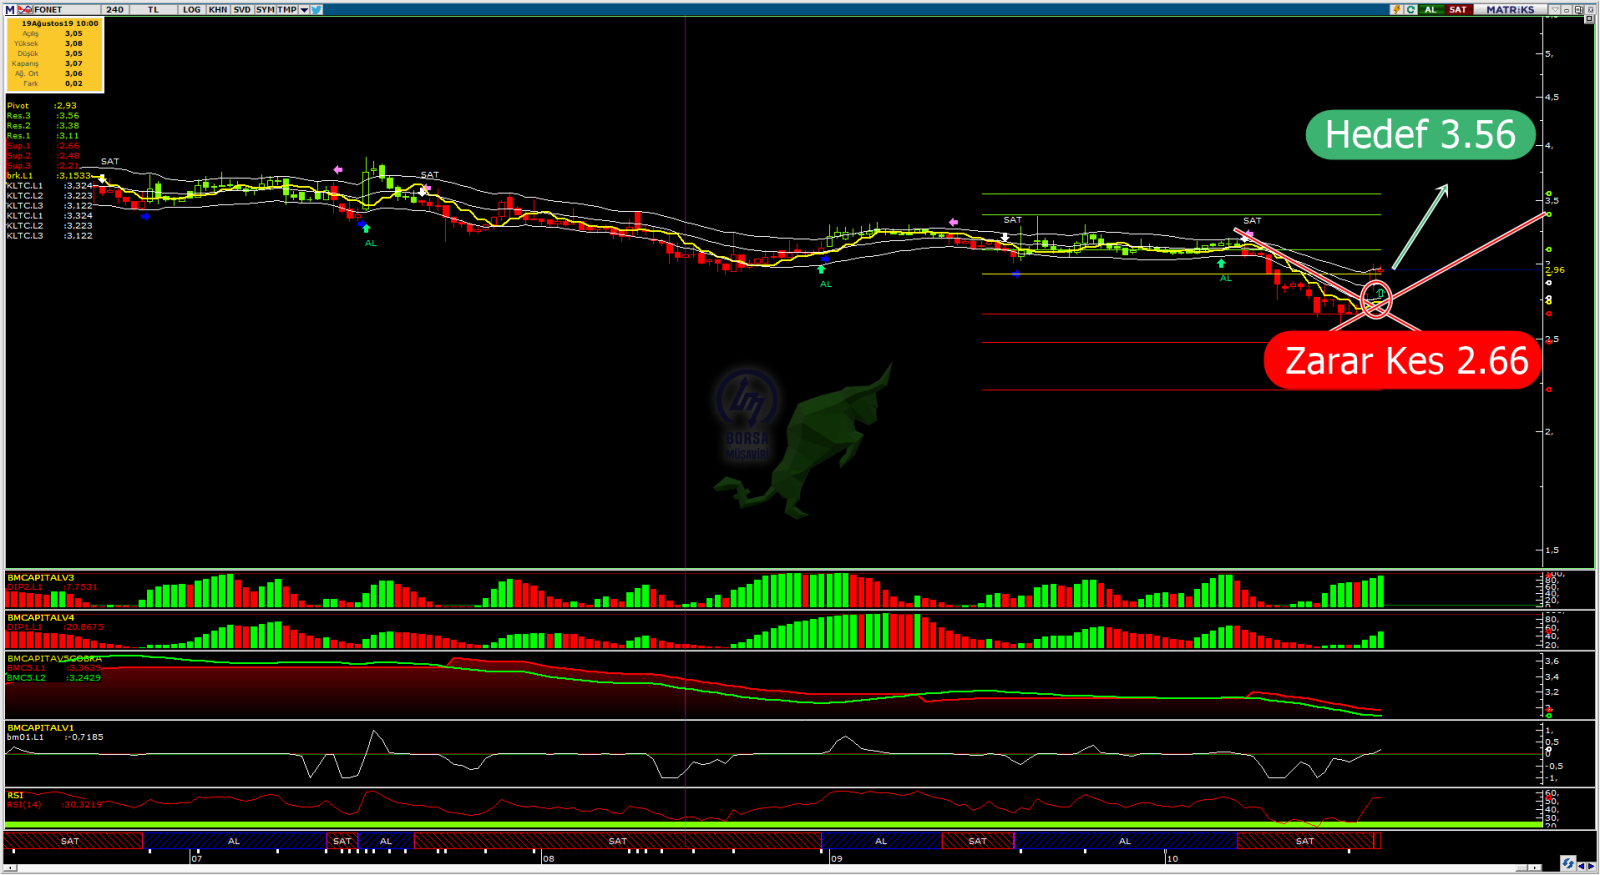Screen dimensions: 1600x875
Task: Toggle the SVD option
Action: coord(242,10)
